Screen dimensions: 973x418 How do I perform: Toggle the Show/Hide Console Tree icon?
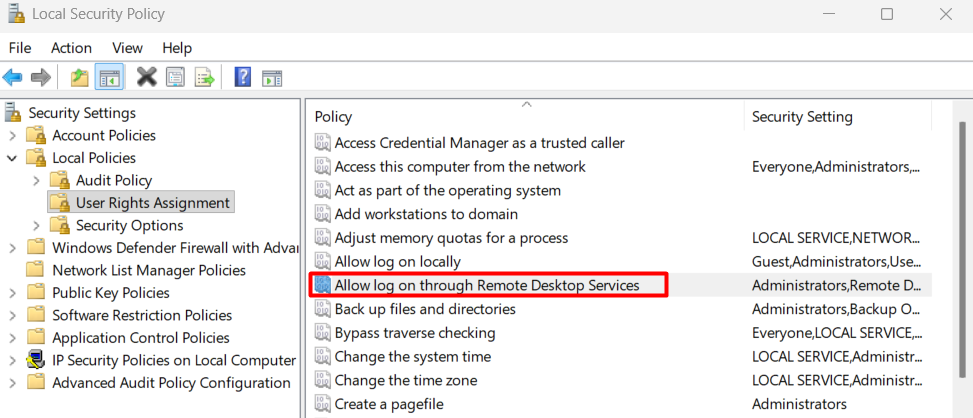point(109,78)
